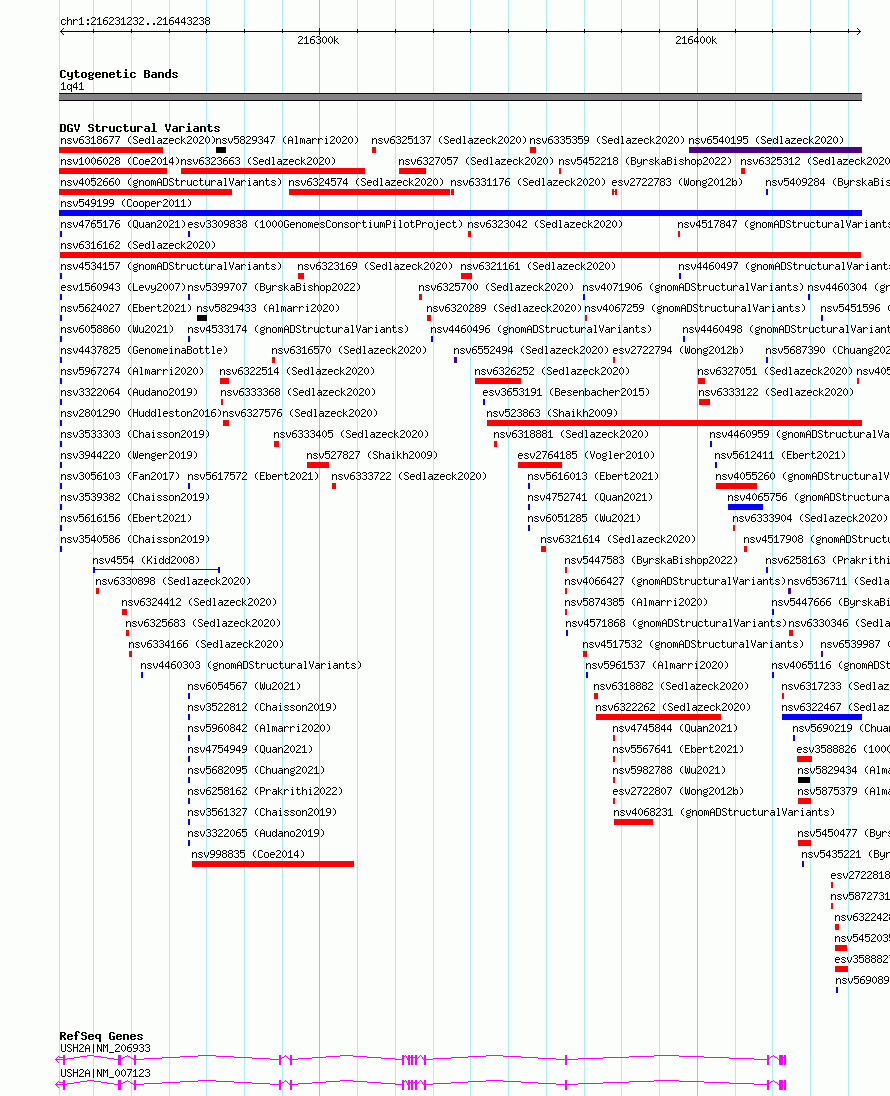Click the long red nsv6316162 variant bar
This screenshot has width=890, height=1096.
pyautogui.click(x=461, y=255)
